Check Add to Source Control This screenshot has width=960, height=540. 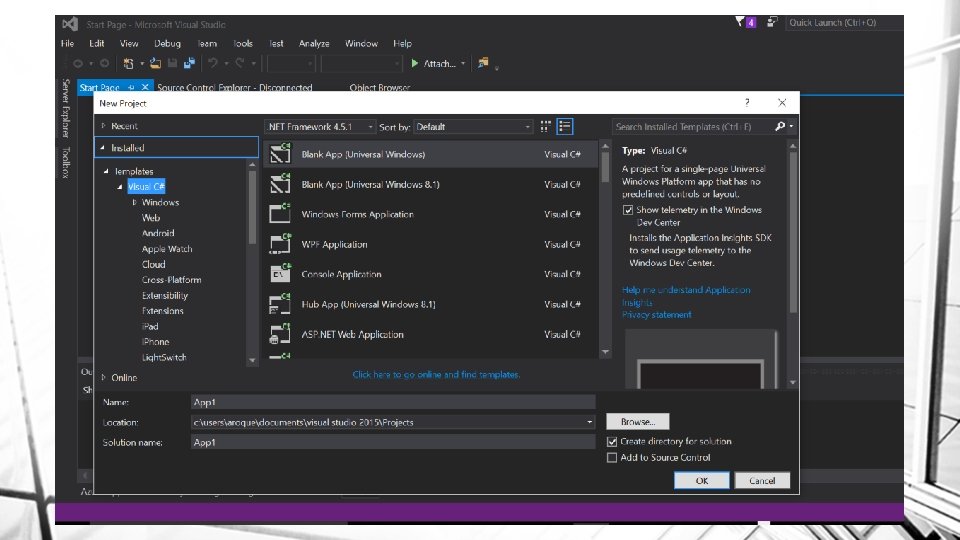click(x=612, y=457)
